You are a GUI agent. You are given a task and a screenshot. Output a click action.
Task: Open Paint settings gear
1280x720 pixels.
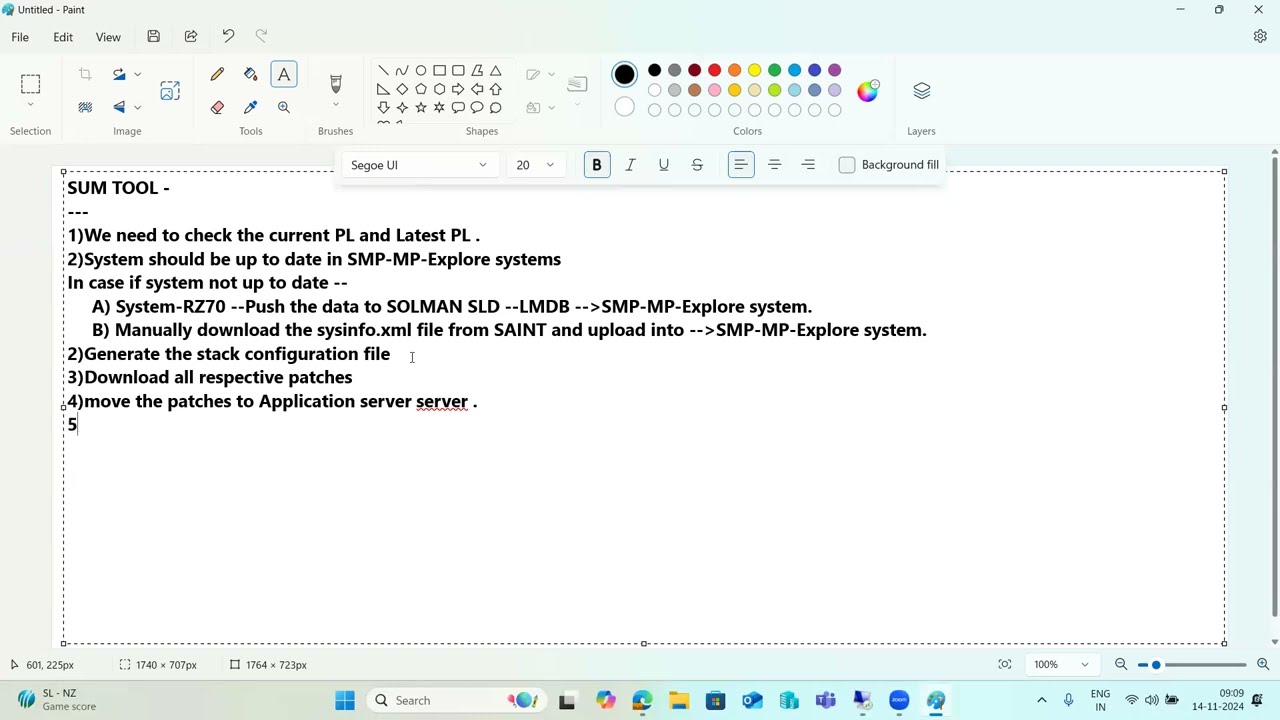point(1260,37)
